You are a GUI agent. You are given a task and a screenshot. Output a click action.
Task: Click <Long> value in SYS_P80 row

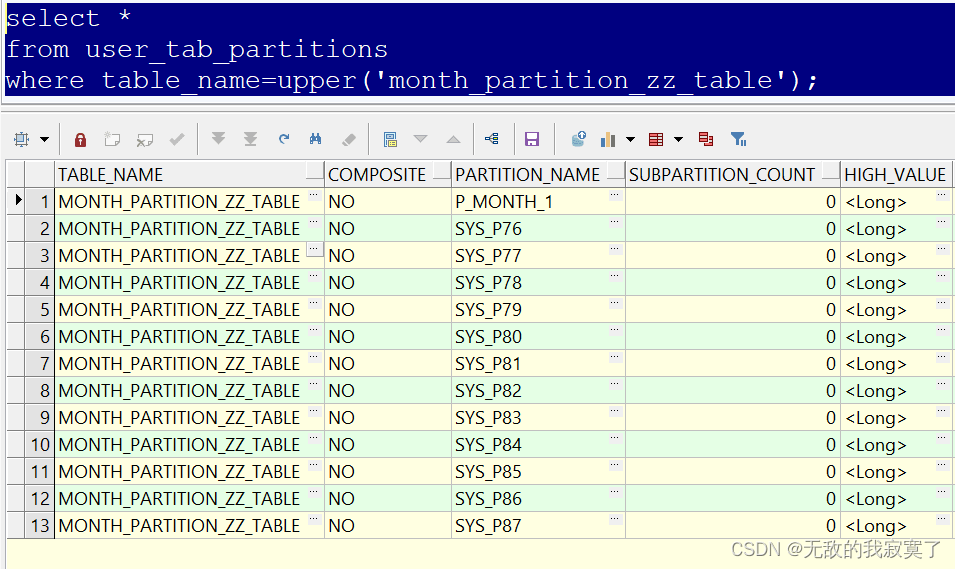pos(876,337)
